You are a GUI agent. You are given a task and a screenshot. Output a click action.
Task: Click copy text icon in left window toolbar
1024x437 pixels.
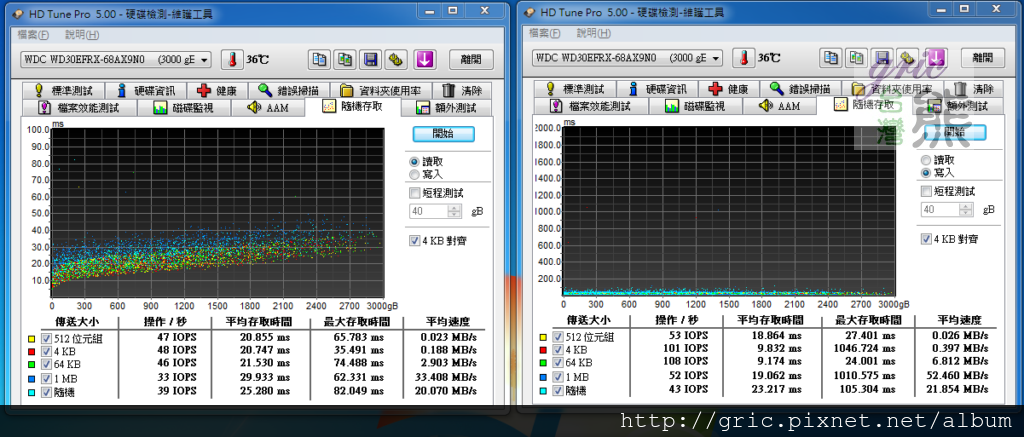(x=319, y=59)
